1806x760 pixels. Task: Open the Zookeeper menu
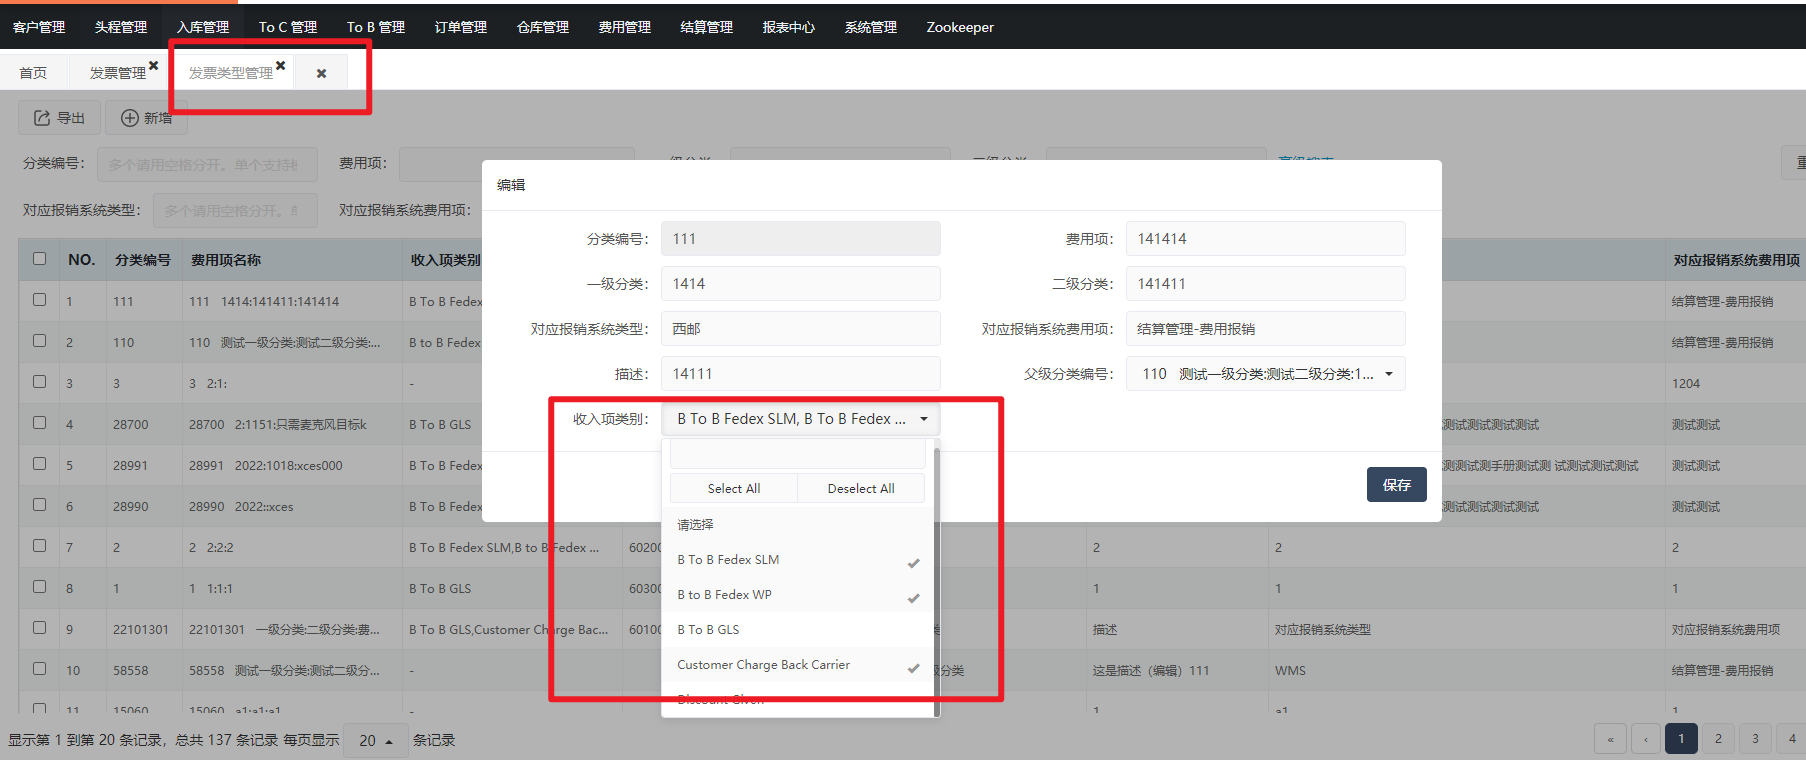click(960, 27)
